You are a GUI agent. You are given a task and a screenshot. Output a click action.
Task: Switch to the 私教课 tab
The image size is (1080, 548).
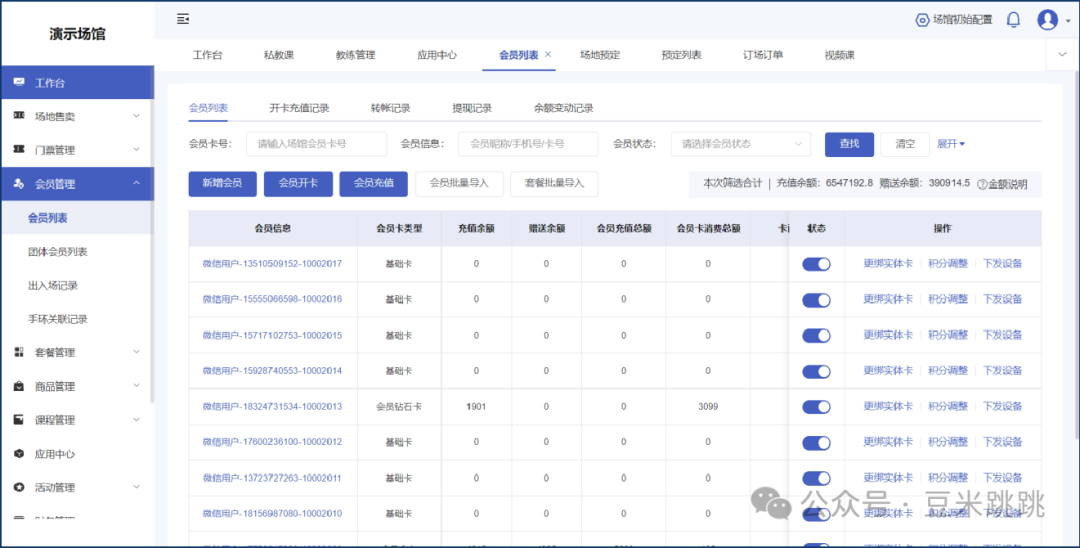point(279,55)
